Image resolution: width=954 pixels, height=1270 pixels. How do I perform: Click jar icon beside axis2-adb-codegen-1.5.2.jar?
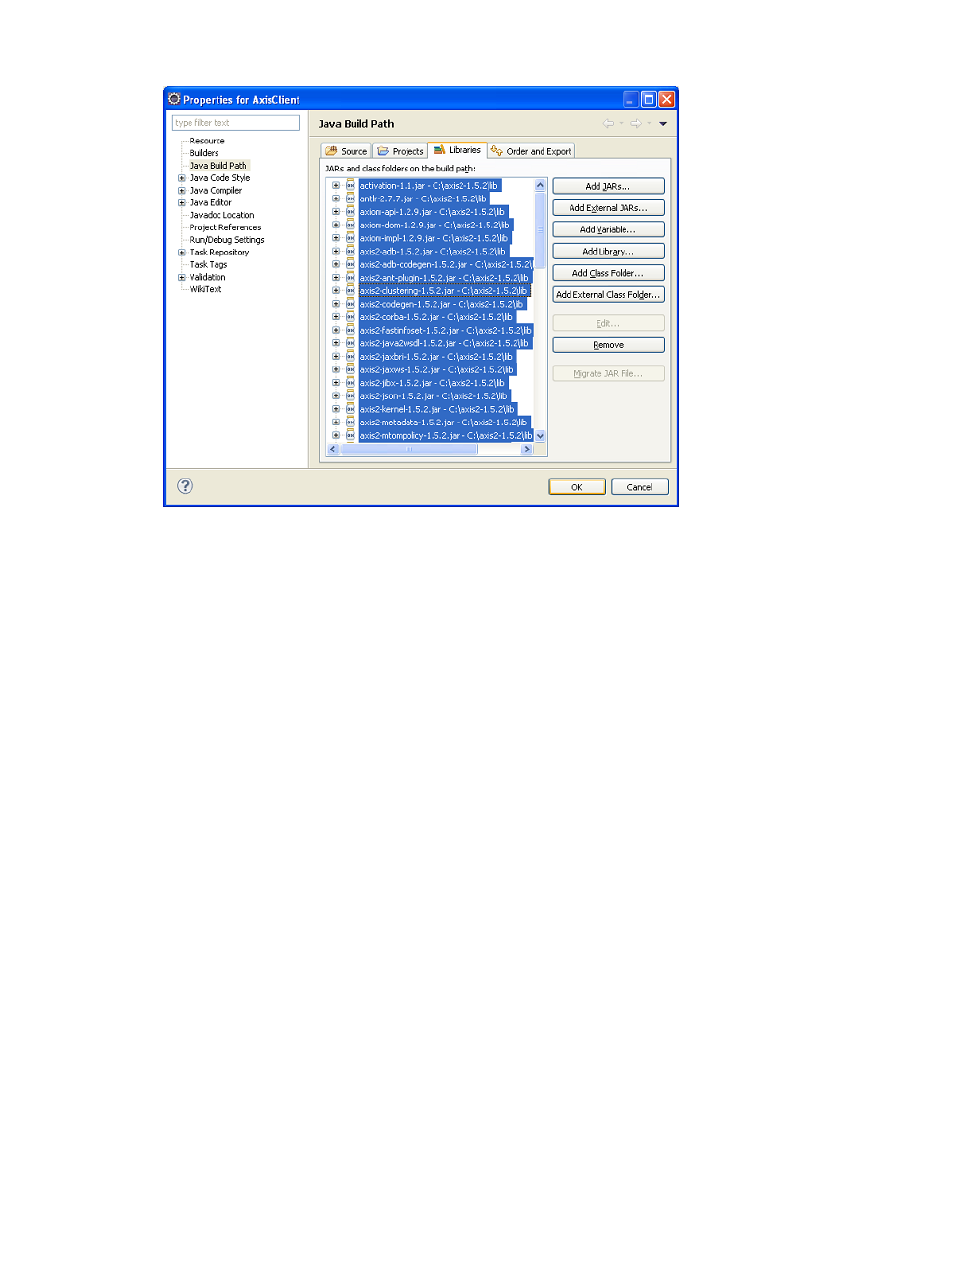click(x=350, y=265)
